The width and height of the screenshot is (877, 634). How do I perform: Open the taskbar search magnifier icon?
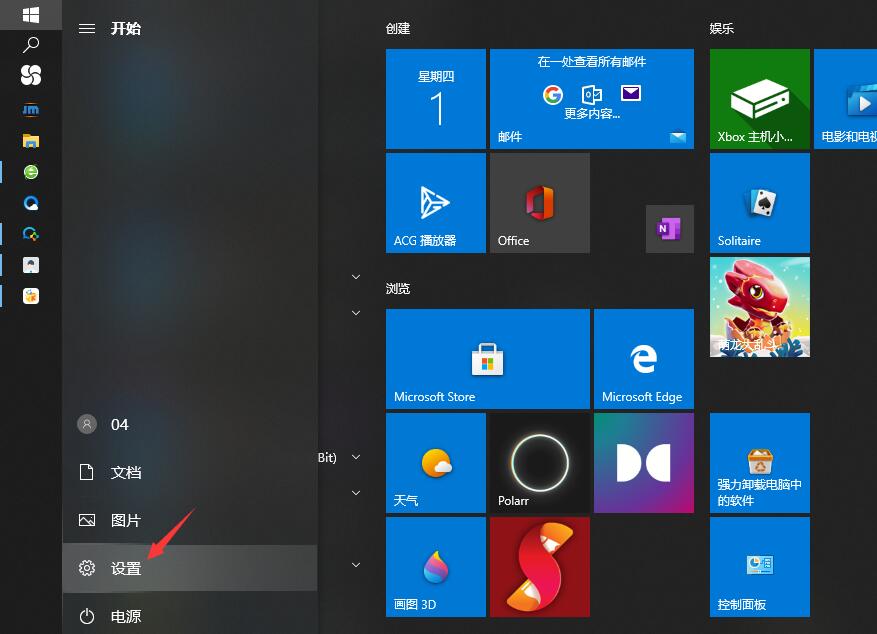[x=31, y=45]
